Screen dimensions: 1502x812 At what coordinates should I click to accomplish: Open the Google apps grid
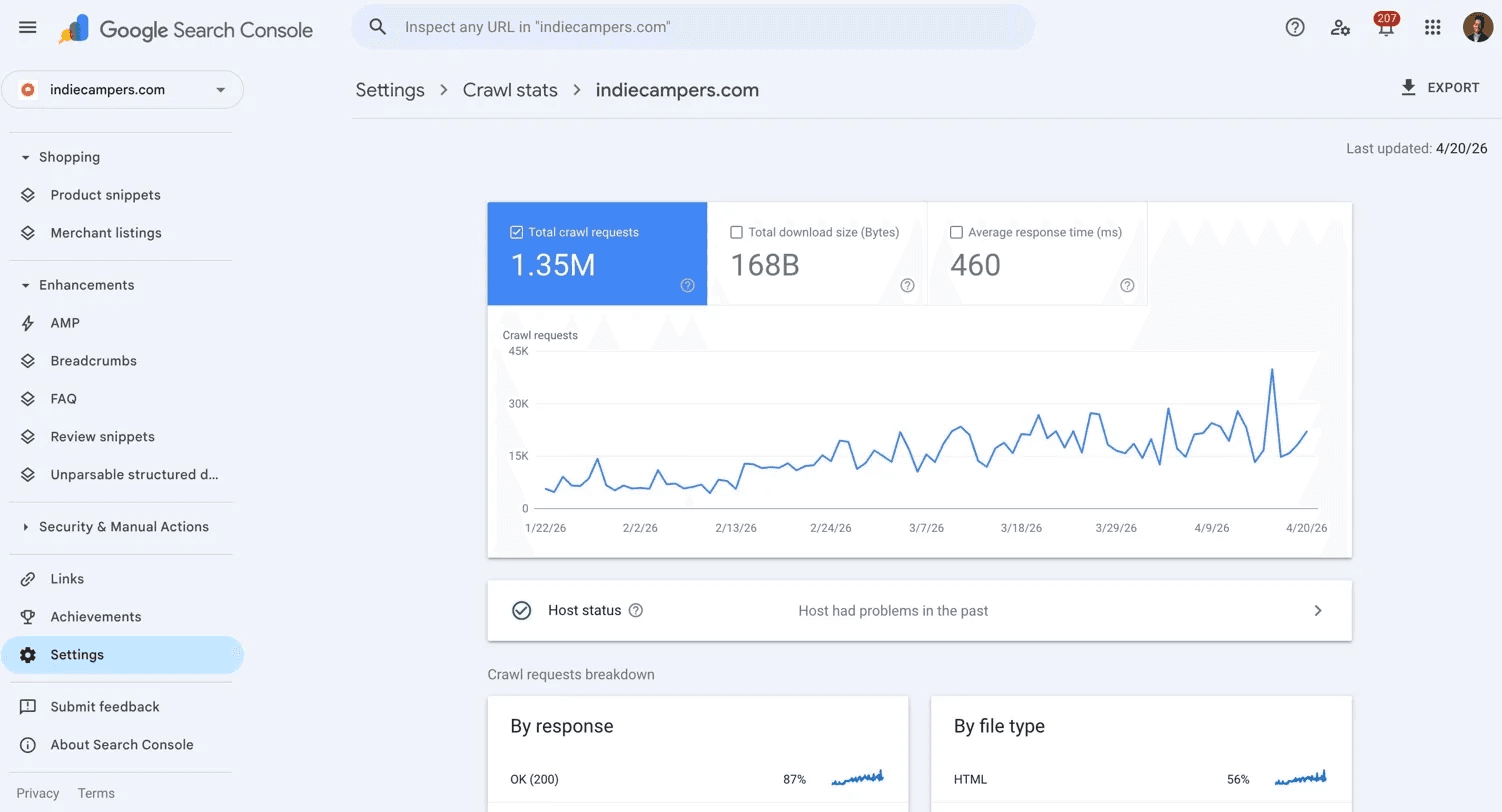(x=1432, y=27)
